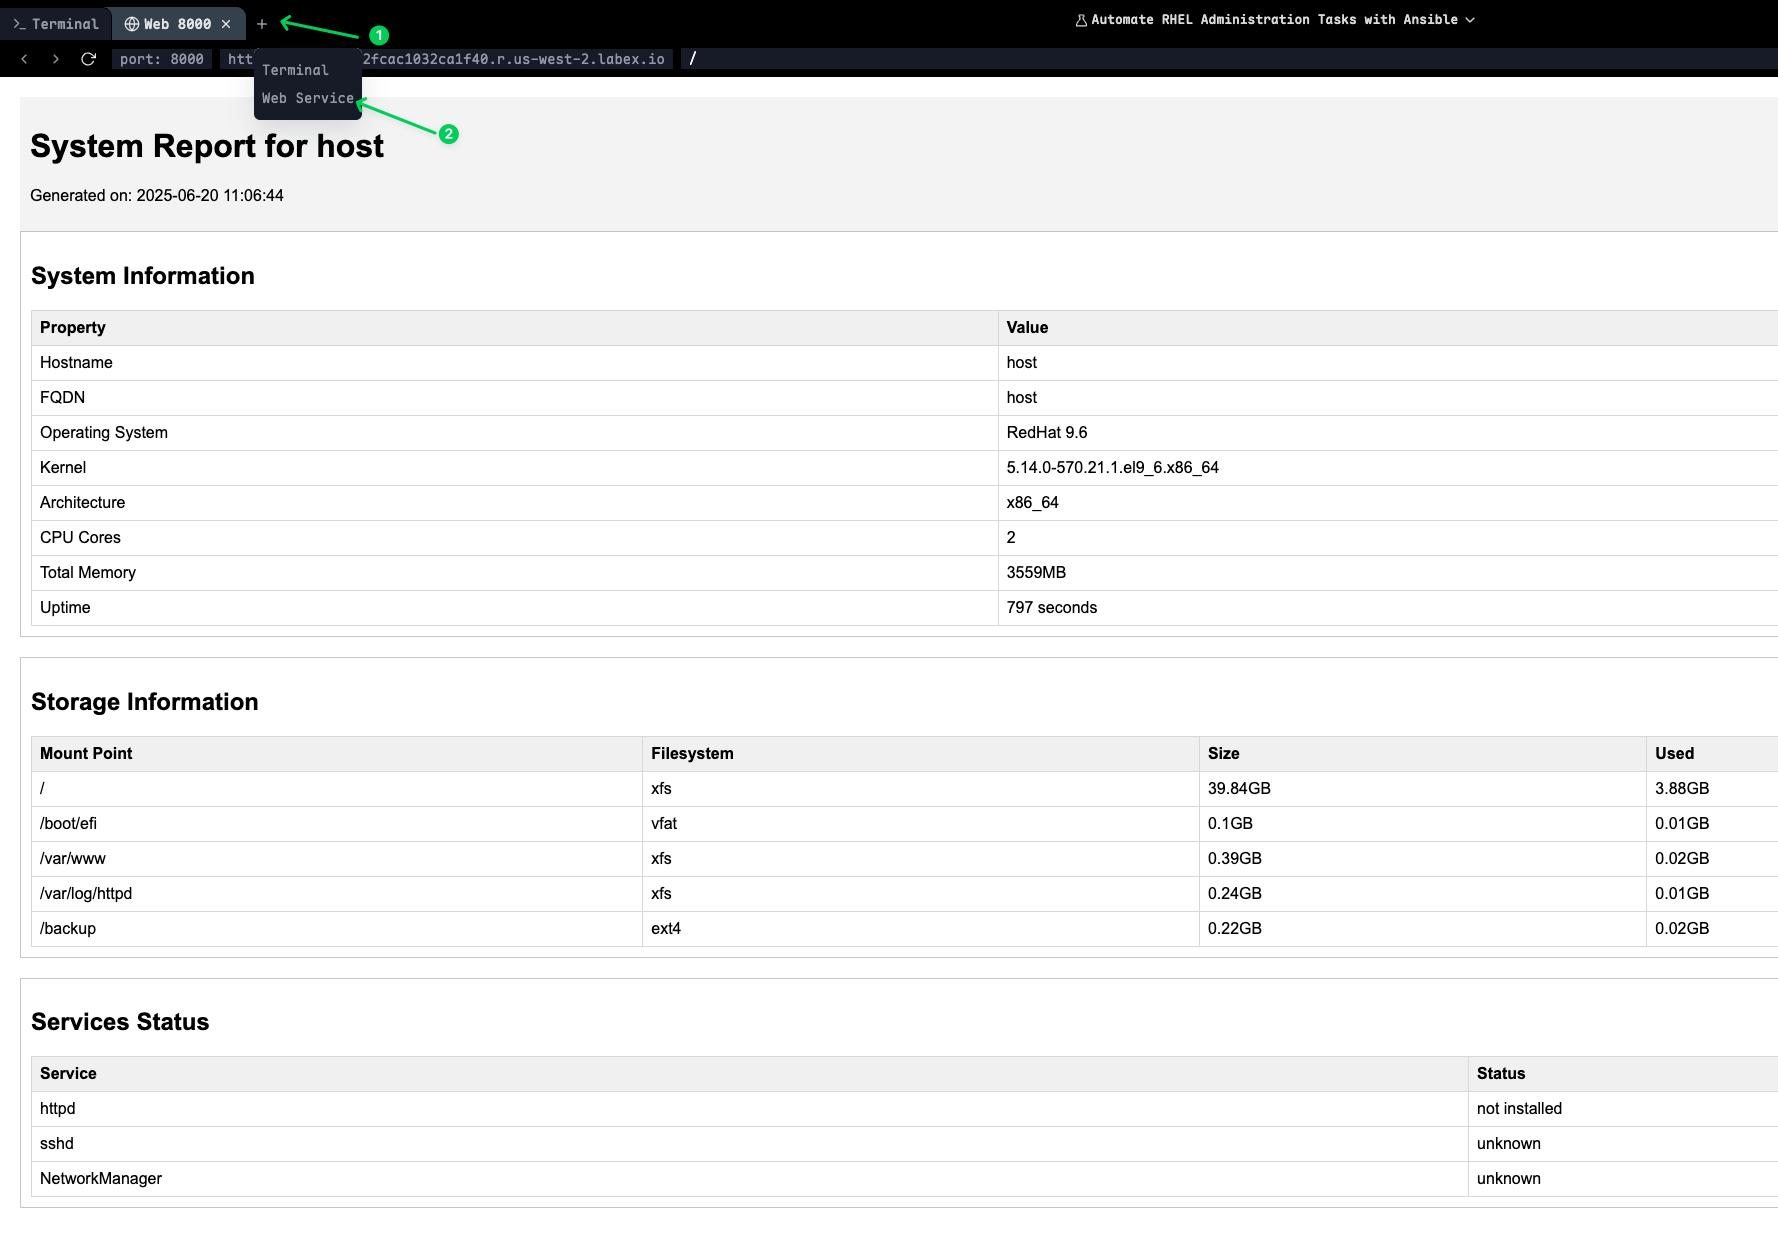Reload the web preview page

(x=88, y=58)
